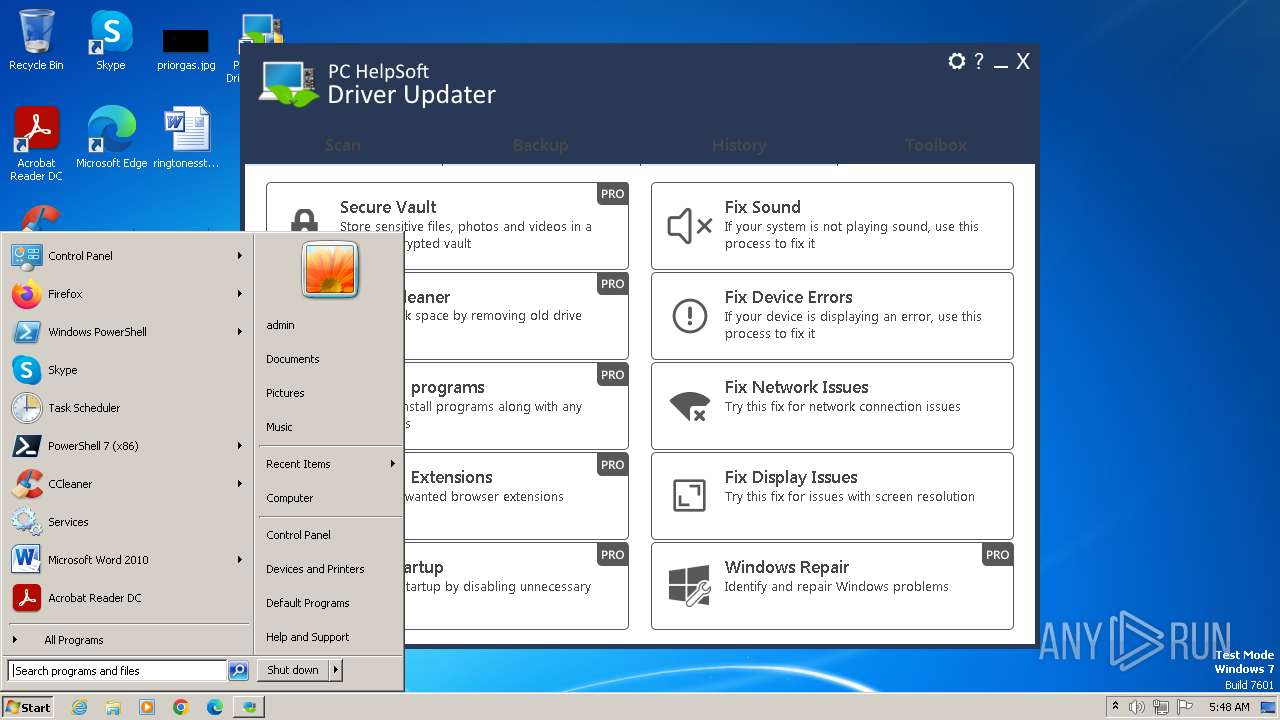Click the volume speaker tray icon
Image resolution: width=1280 pixels, height=720 pixels.
1137,707
